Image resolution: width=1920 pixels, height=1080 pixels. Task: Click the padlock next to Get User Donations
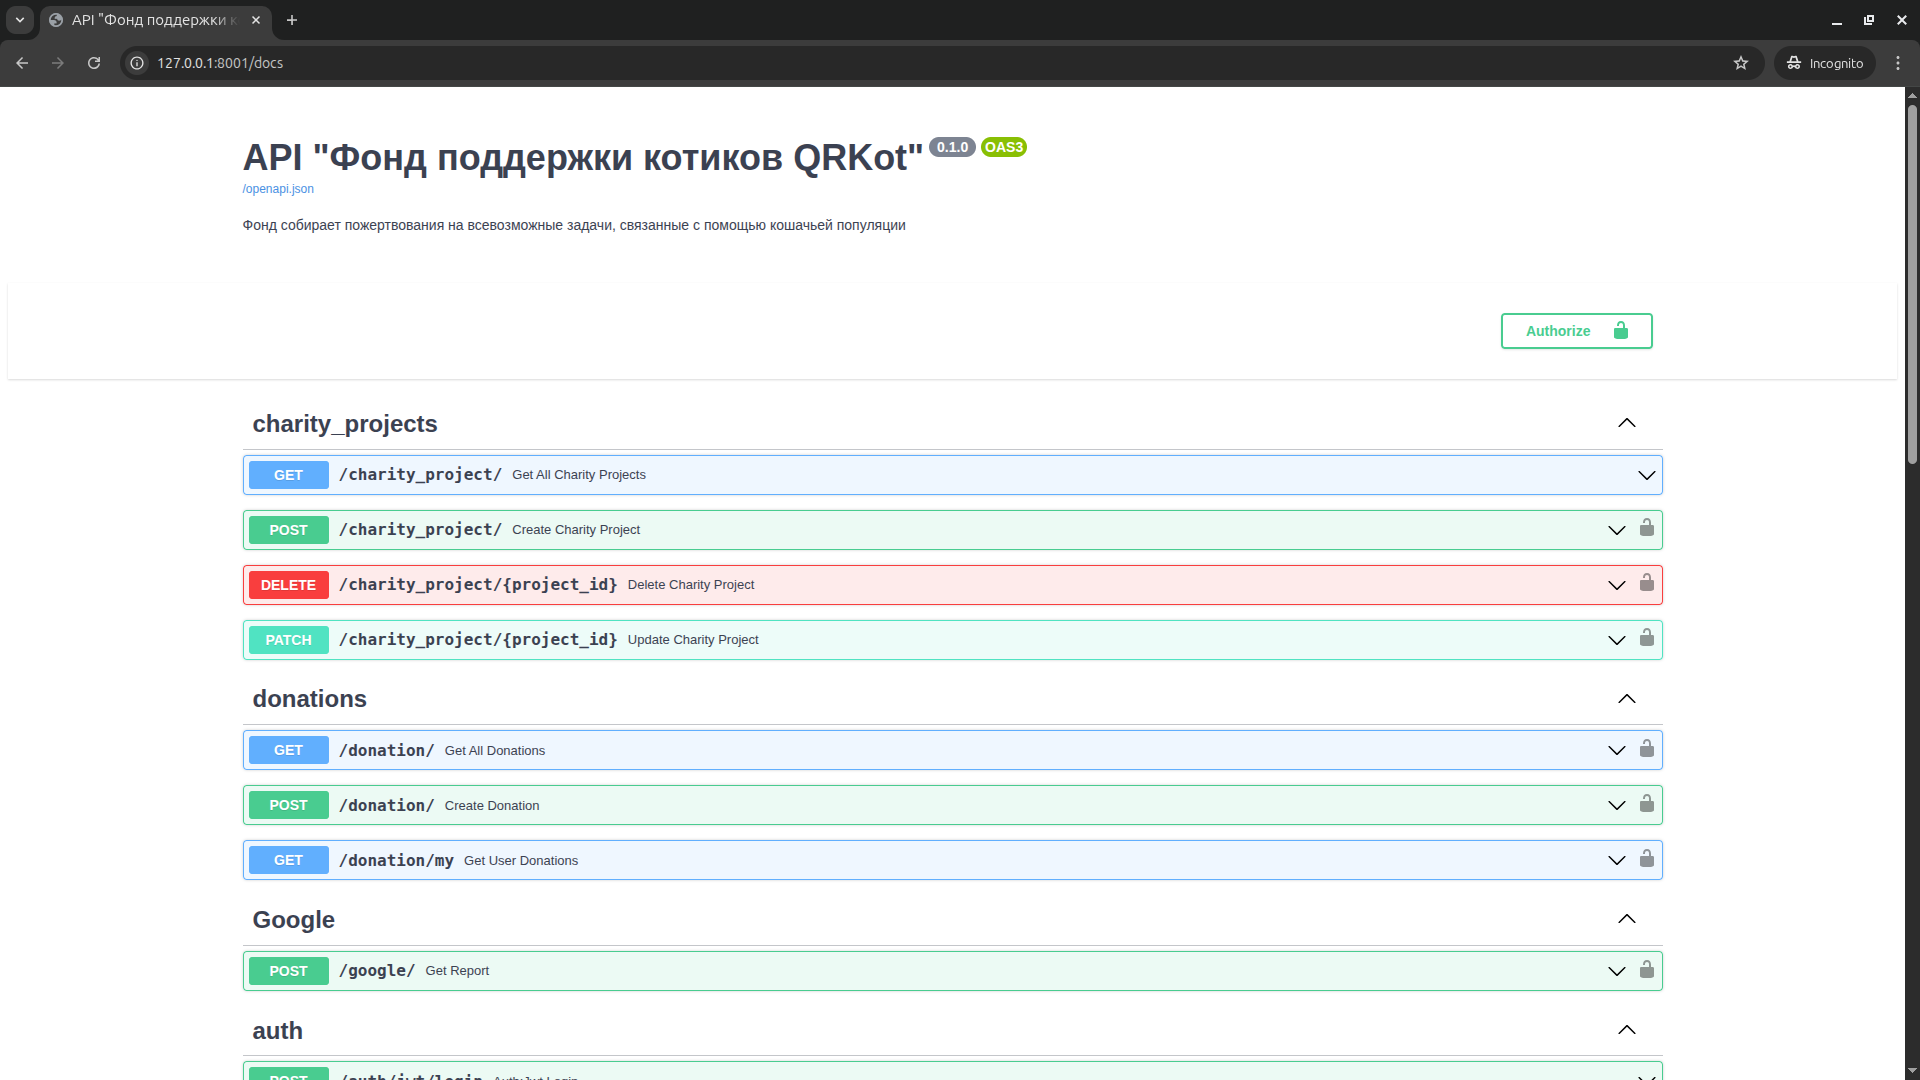pyautogui.click(x=1647, y=859)
